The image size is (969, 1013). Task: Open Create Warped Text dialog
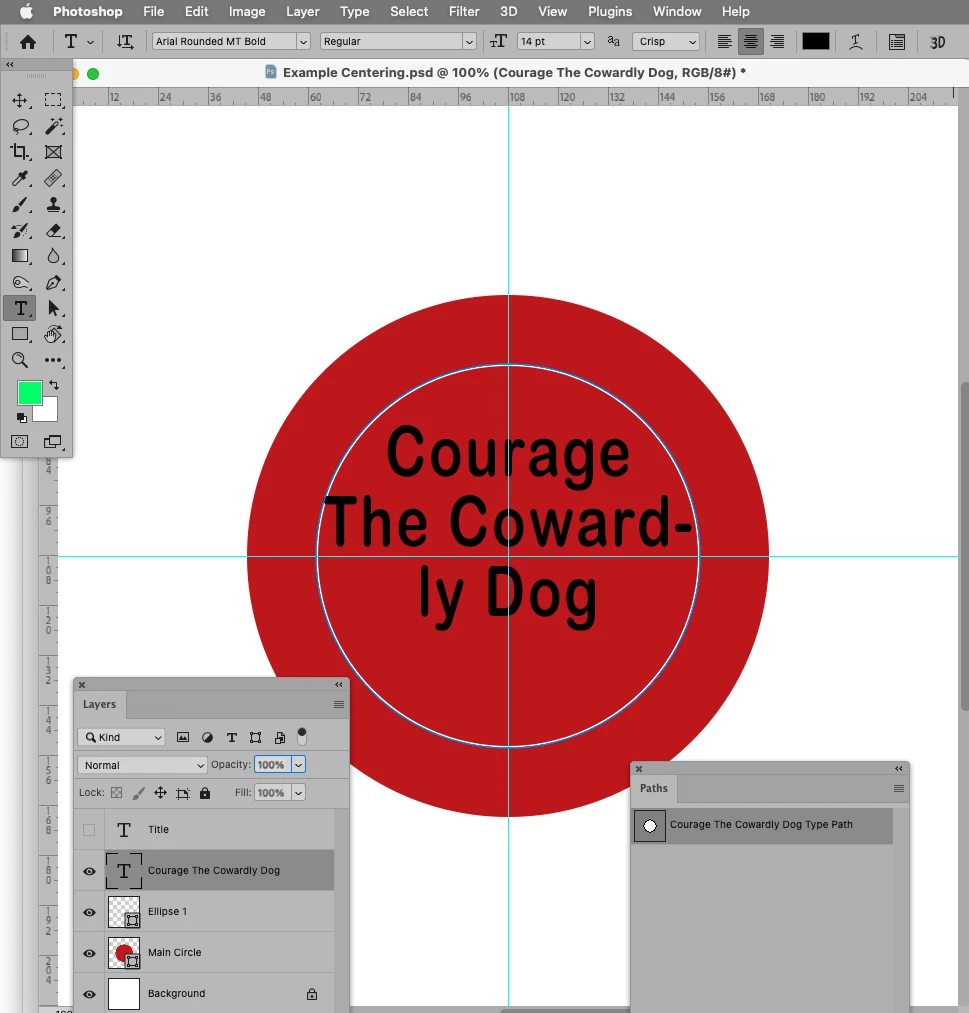tap(855, 42)
